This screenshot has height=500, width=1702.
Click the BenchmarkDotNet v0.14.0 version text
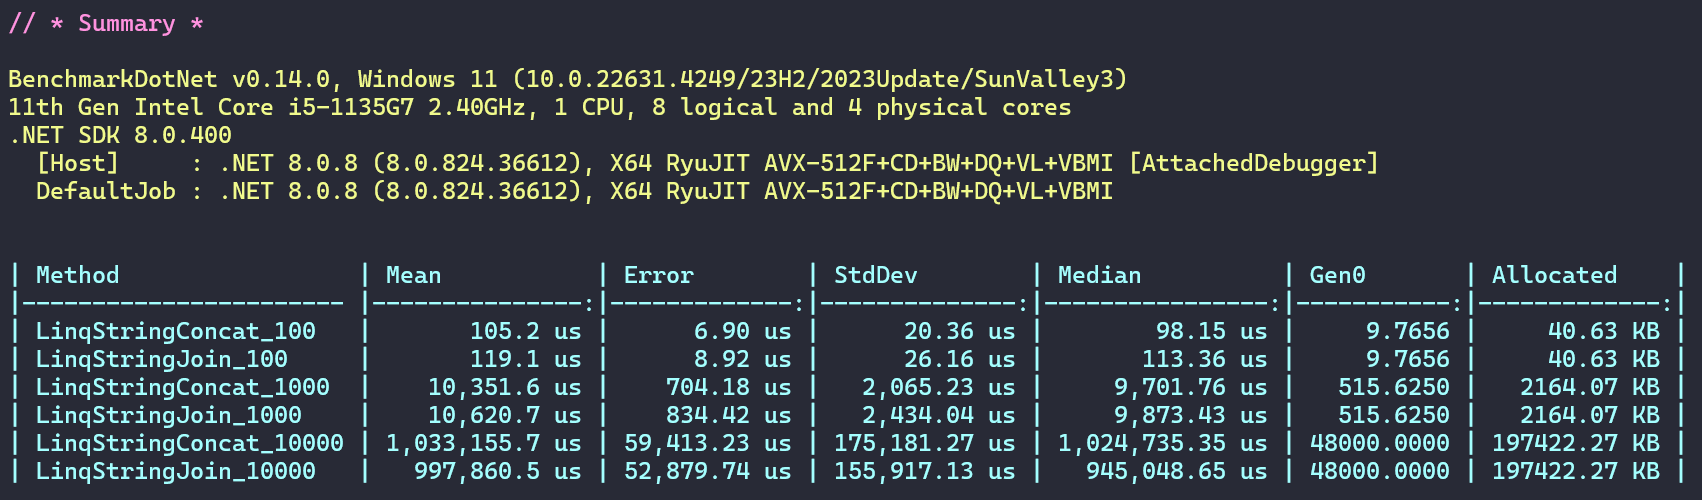168,79
